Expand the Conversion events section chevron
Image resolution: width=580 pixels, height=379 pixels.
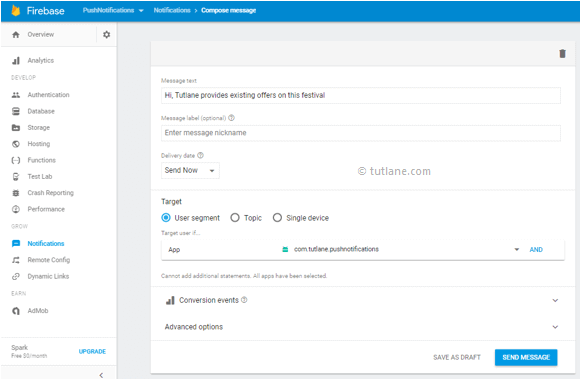click(x=555, y=300)
